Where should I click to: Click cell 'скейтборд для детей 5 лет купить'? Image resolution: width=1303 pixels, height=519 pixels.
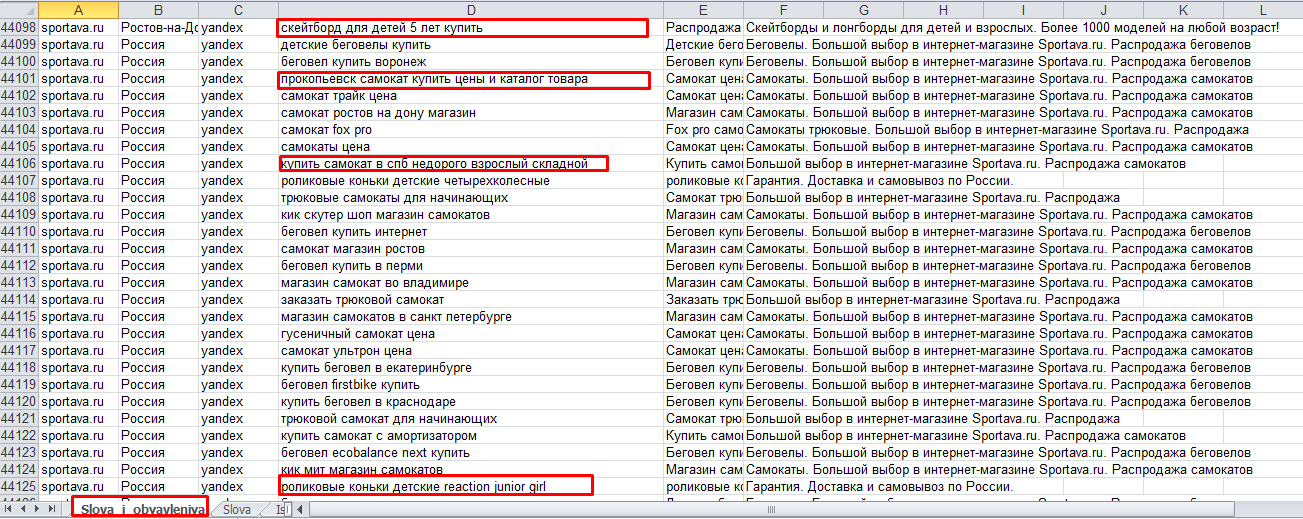(470, 28)
